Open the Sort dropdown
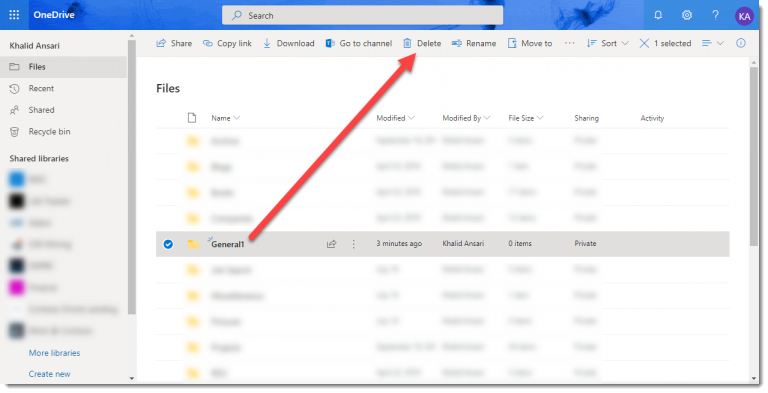The width and height of the screenshot is (768, 393). (x=607, y=43)
